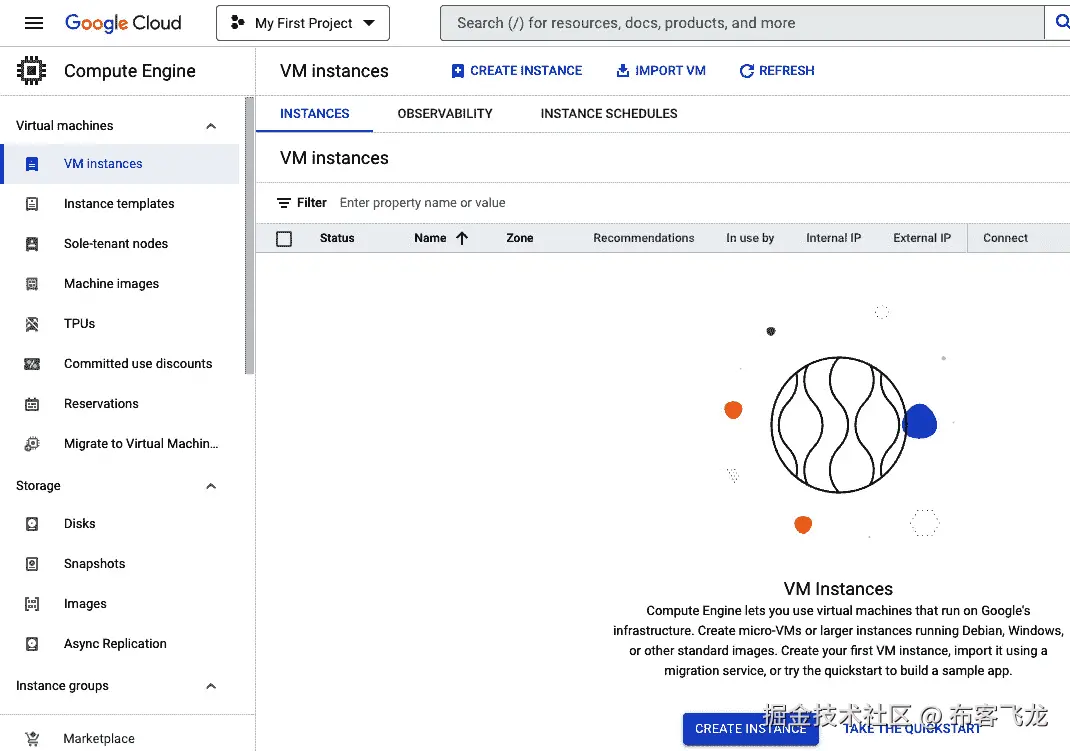Viewport: 1070px width, 751px height.
Task: Collapse the Virtual machines section
Action: tap(211, 126)
